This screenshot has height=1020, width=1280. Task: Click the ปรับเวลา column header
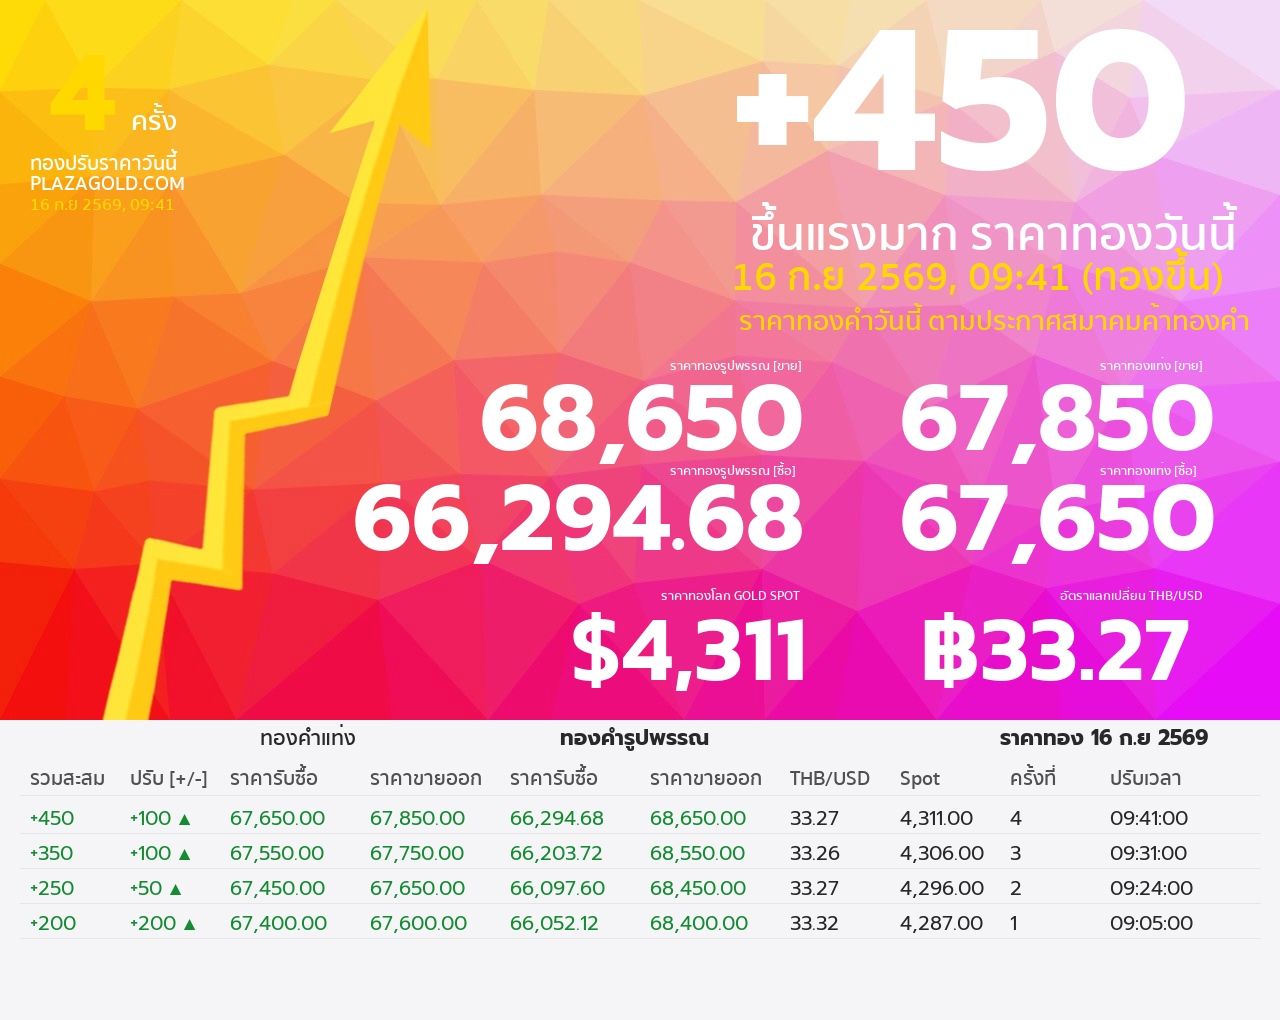coord(1145,778)
